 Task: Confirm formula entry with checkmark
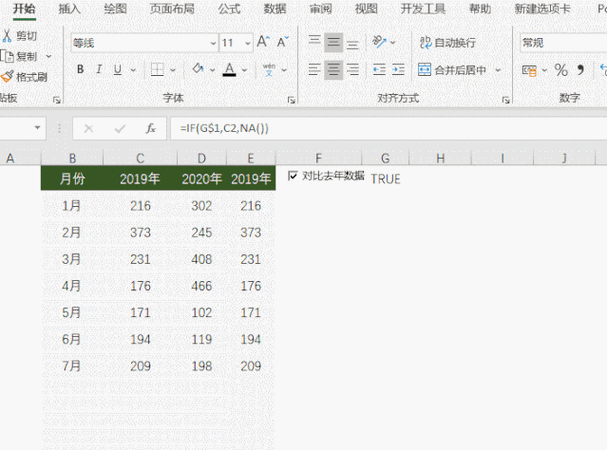pyautogui.click(x=120, y=129)
